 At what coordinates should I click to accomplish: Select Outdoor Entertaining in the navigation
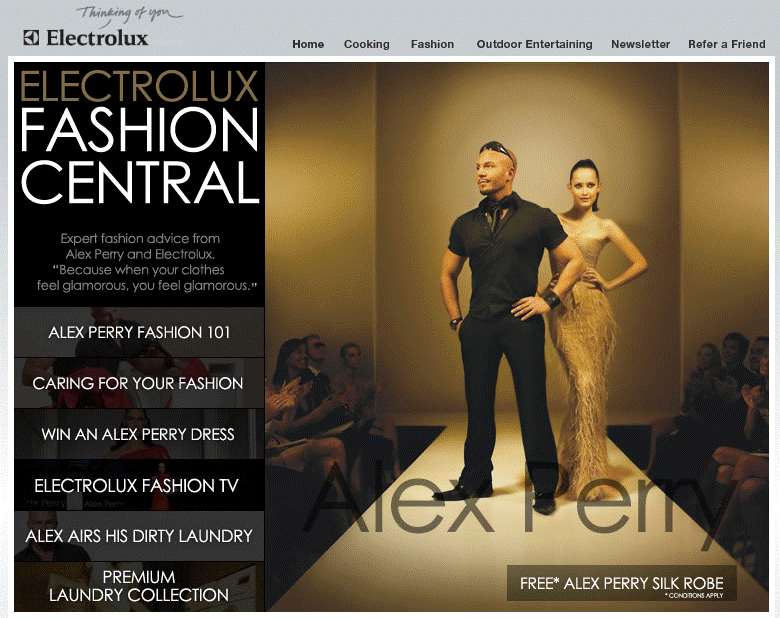click(534, 44)
